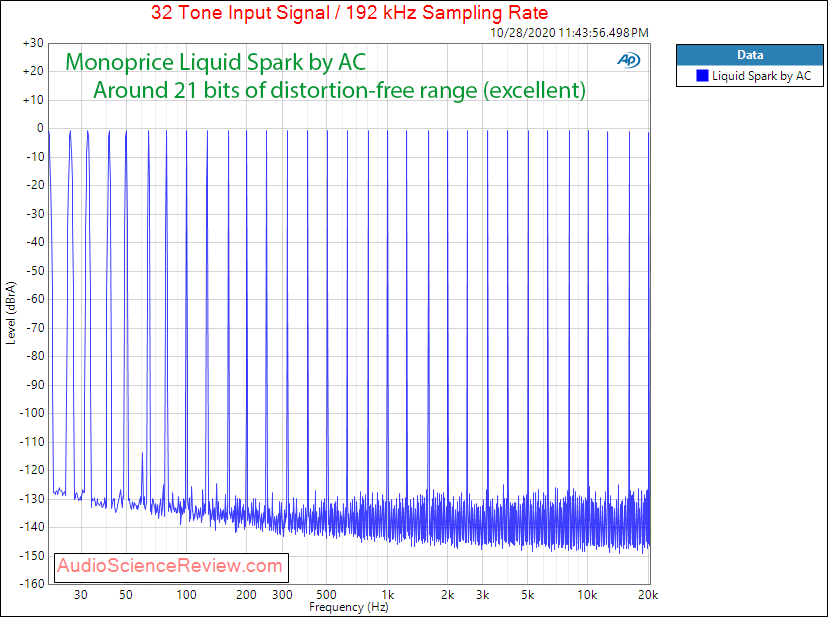This screenshot has width=828, height=617.
Task: Click the Level (dBrA) axis label
Action: 11,313
